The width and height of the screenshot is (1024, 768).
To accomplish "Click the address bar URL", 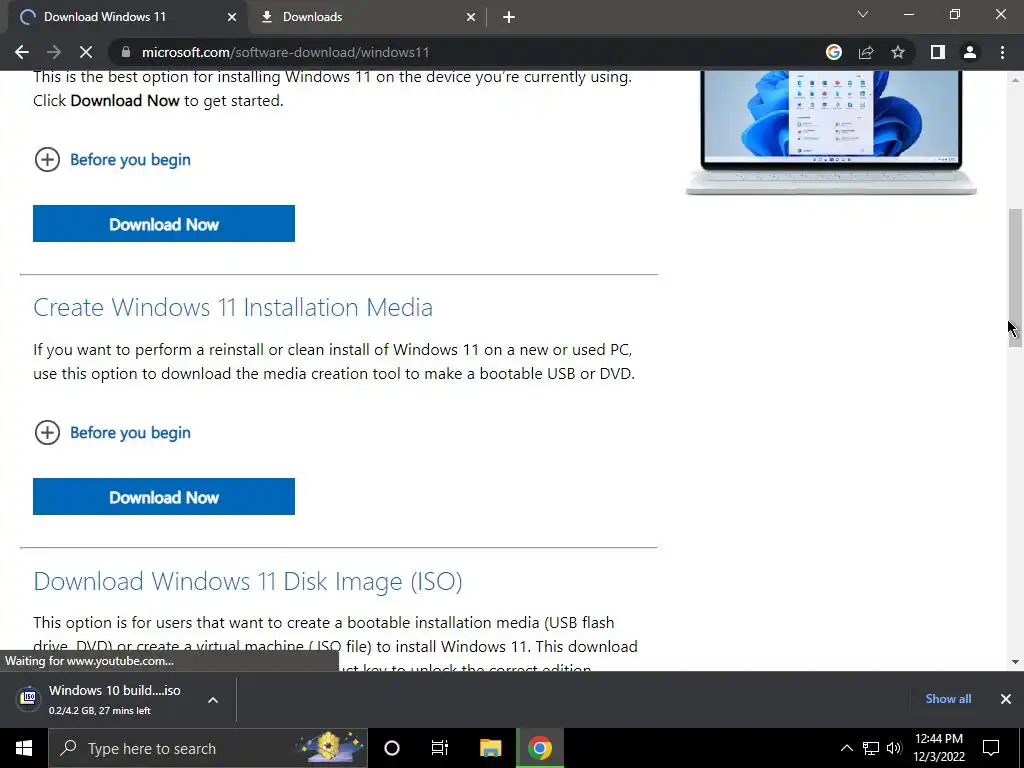I will [285, 52].
